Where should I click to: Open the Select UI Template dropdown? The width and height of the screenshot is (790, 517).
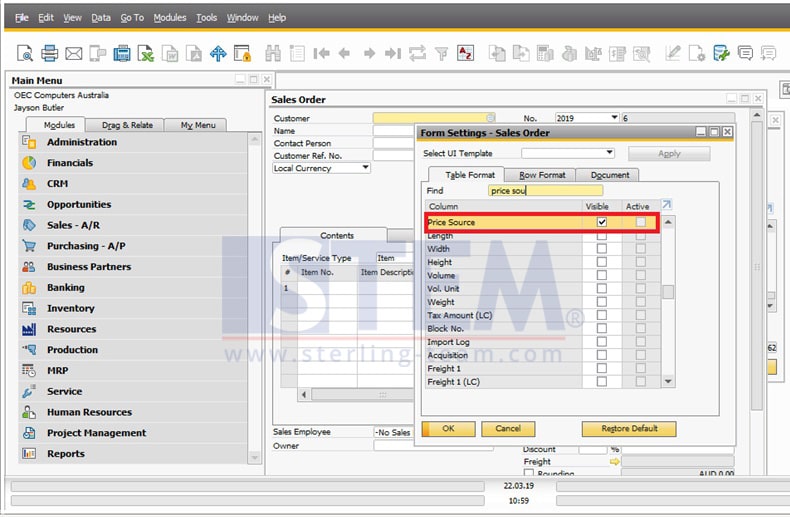point(609,153)
